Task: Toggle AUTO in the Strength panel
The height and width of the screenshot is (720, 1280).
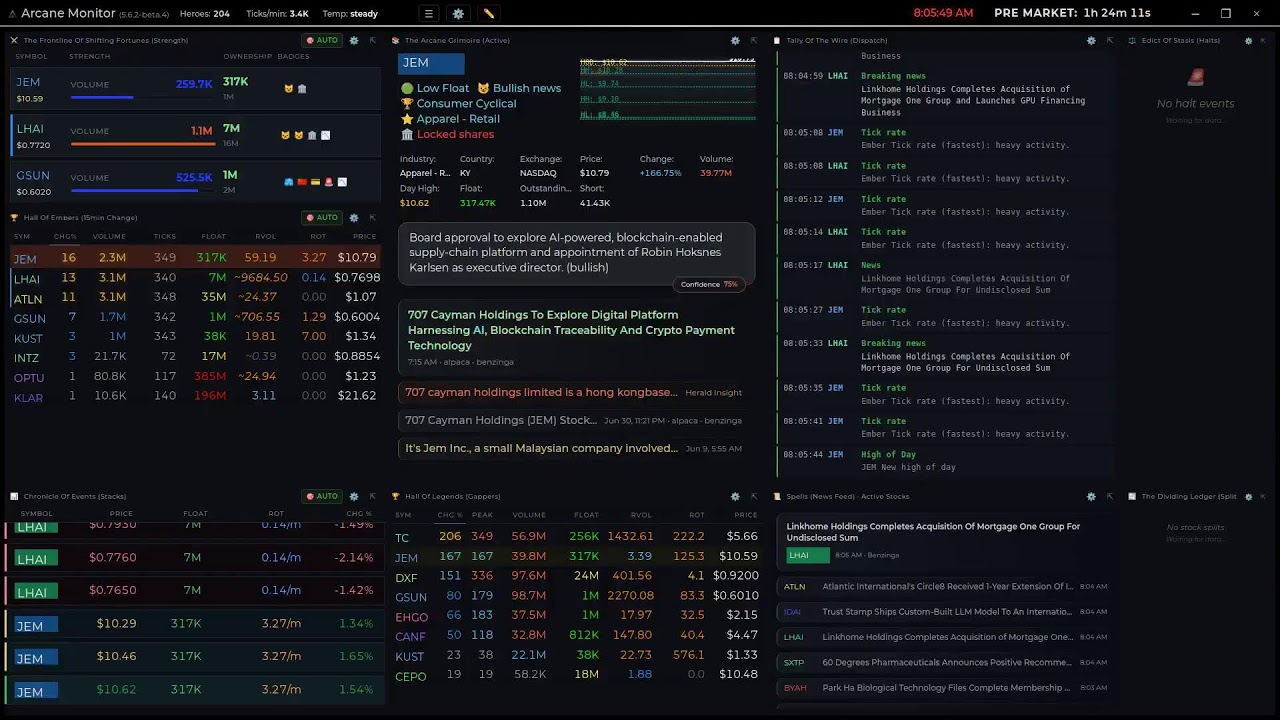Action: (321, 40)
